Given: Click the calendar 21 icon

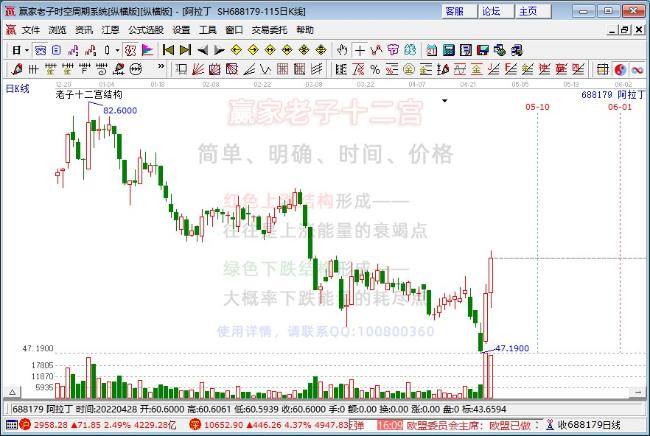Looking at the screenshot, I should click(x=432, y=50).
